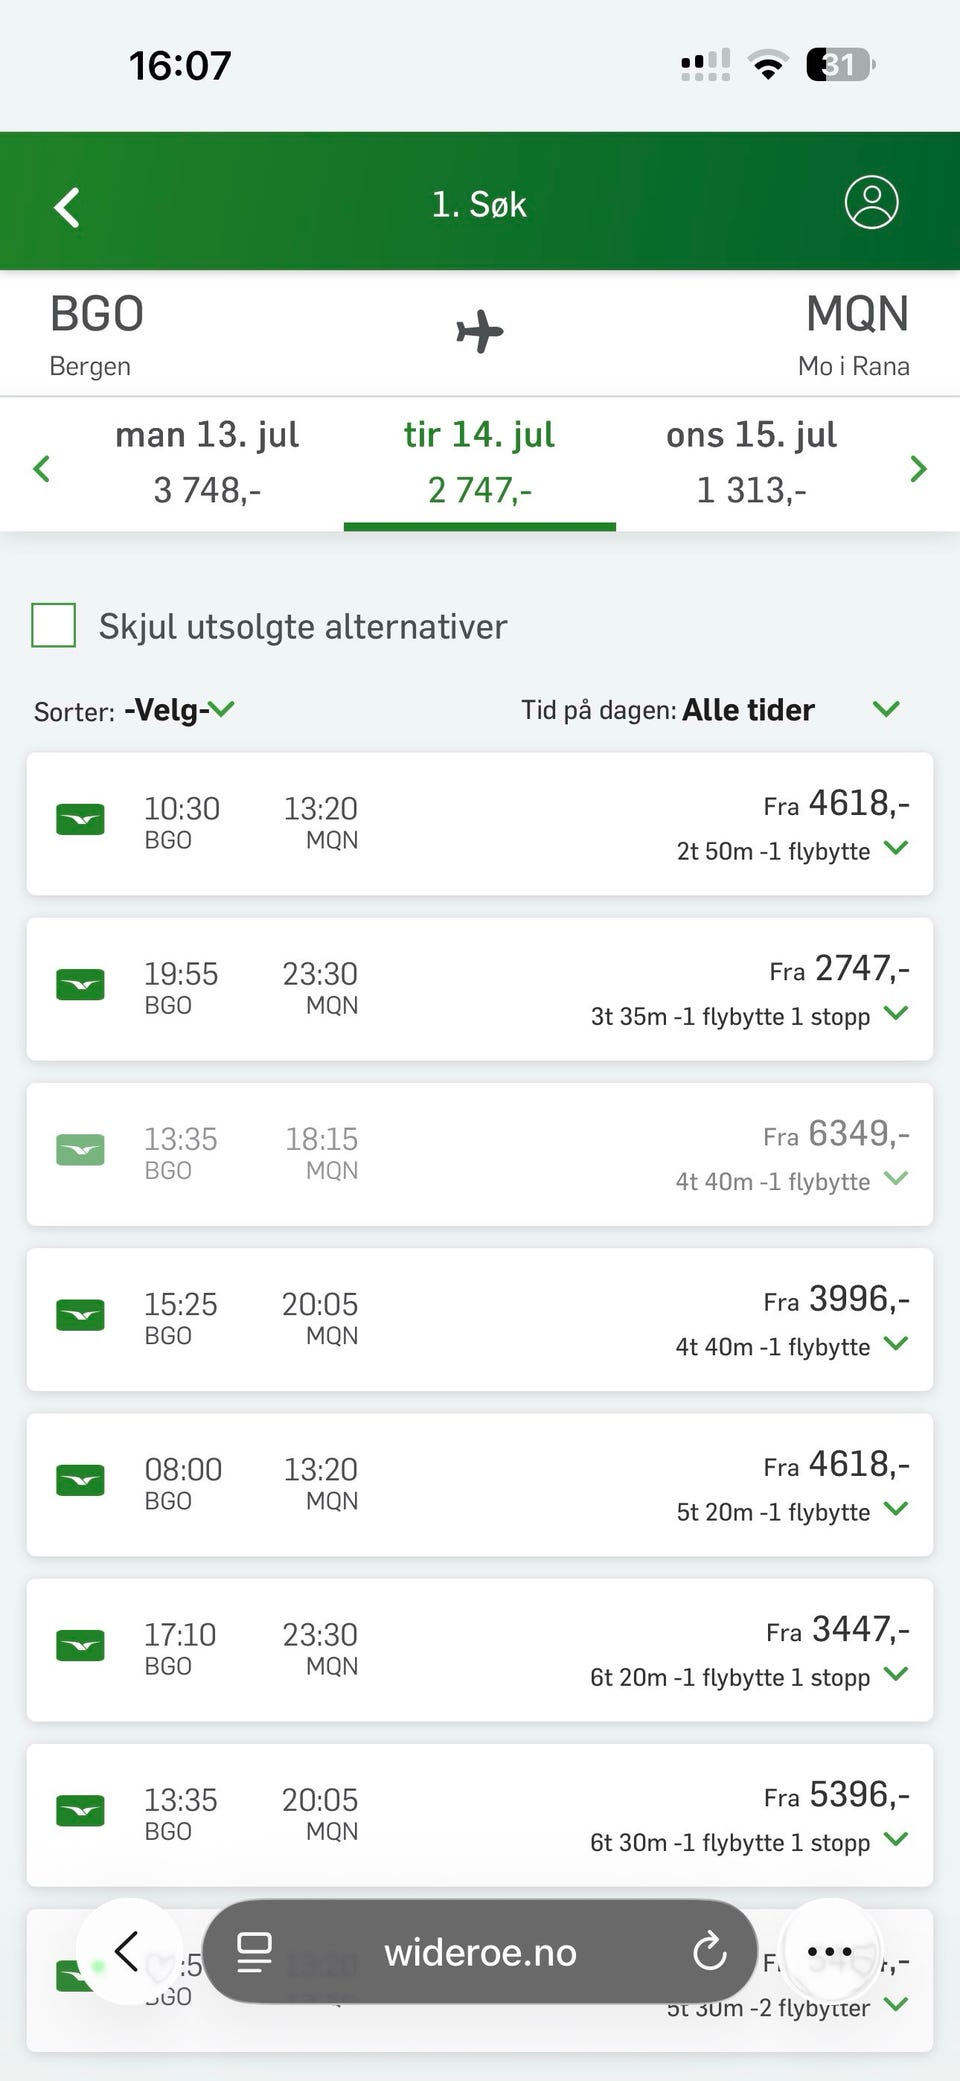Expand details of 10:30 flight 4618,-

[x=897, y=849]
